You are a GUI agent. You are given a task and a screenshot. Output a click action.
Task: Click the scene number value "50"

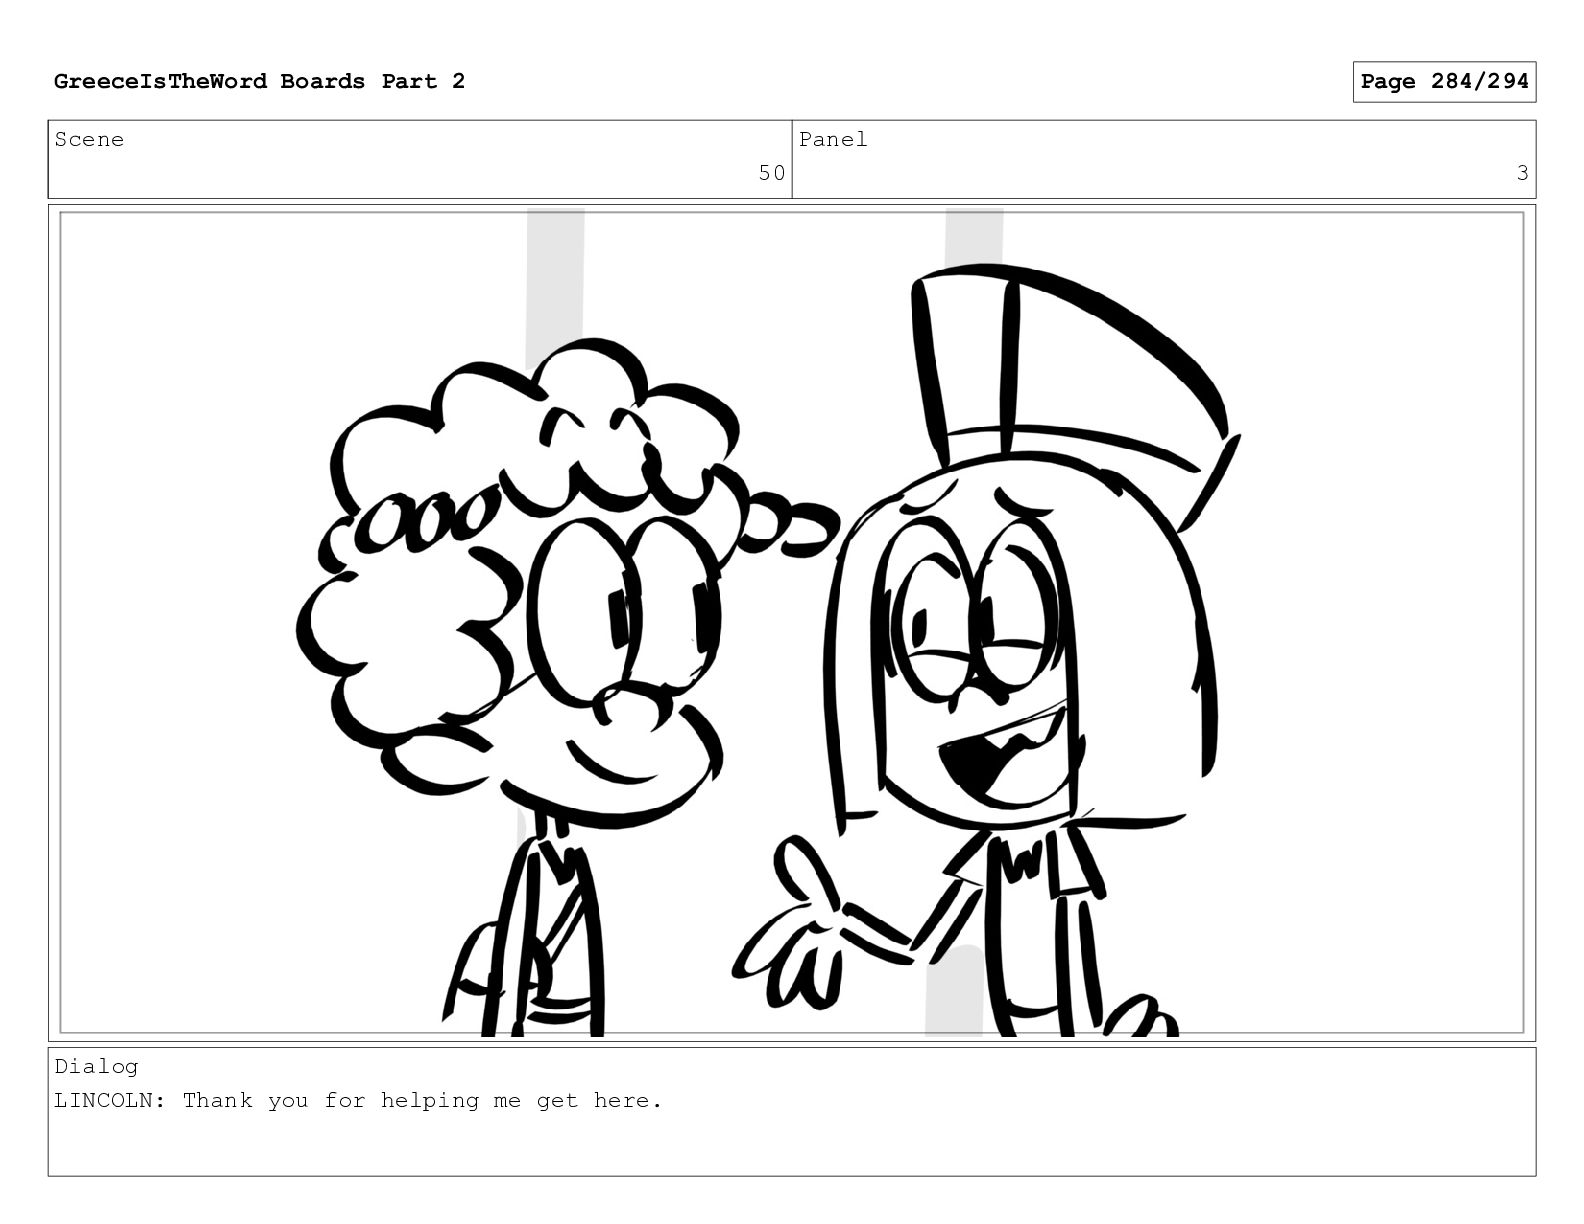coord(771,174)
